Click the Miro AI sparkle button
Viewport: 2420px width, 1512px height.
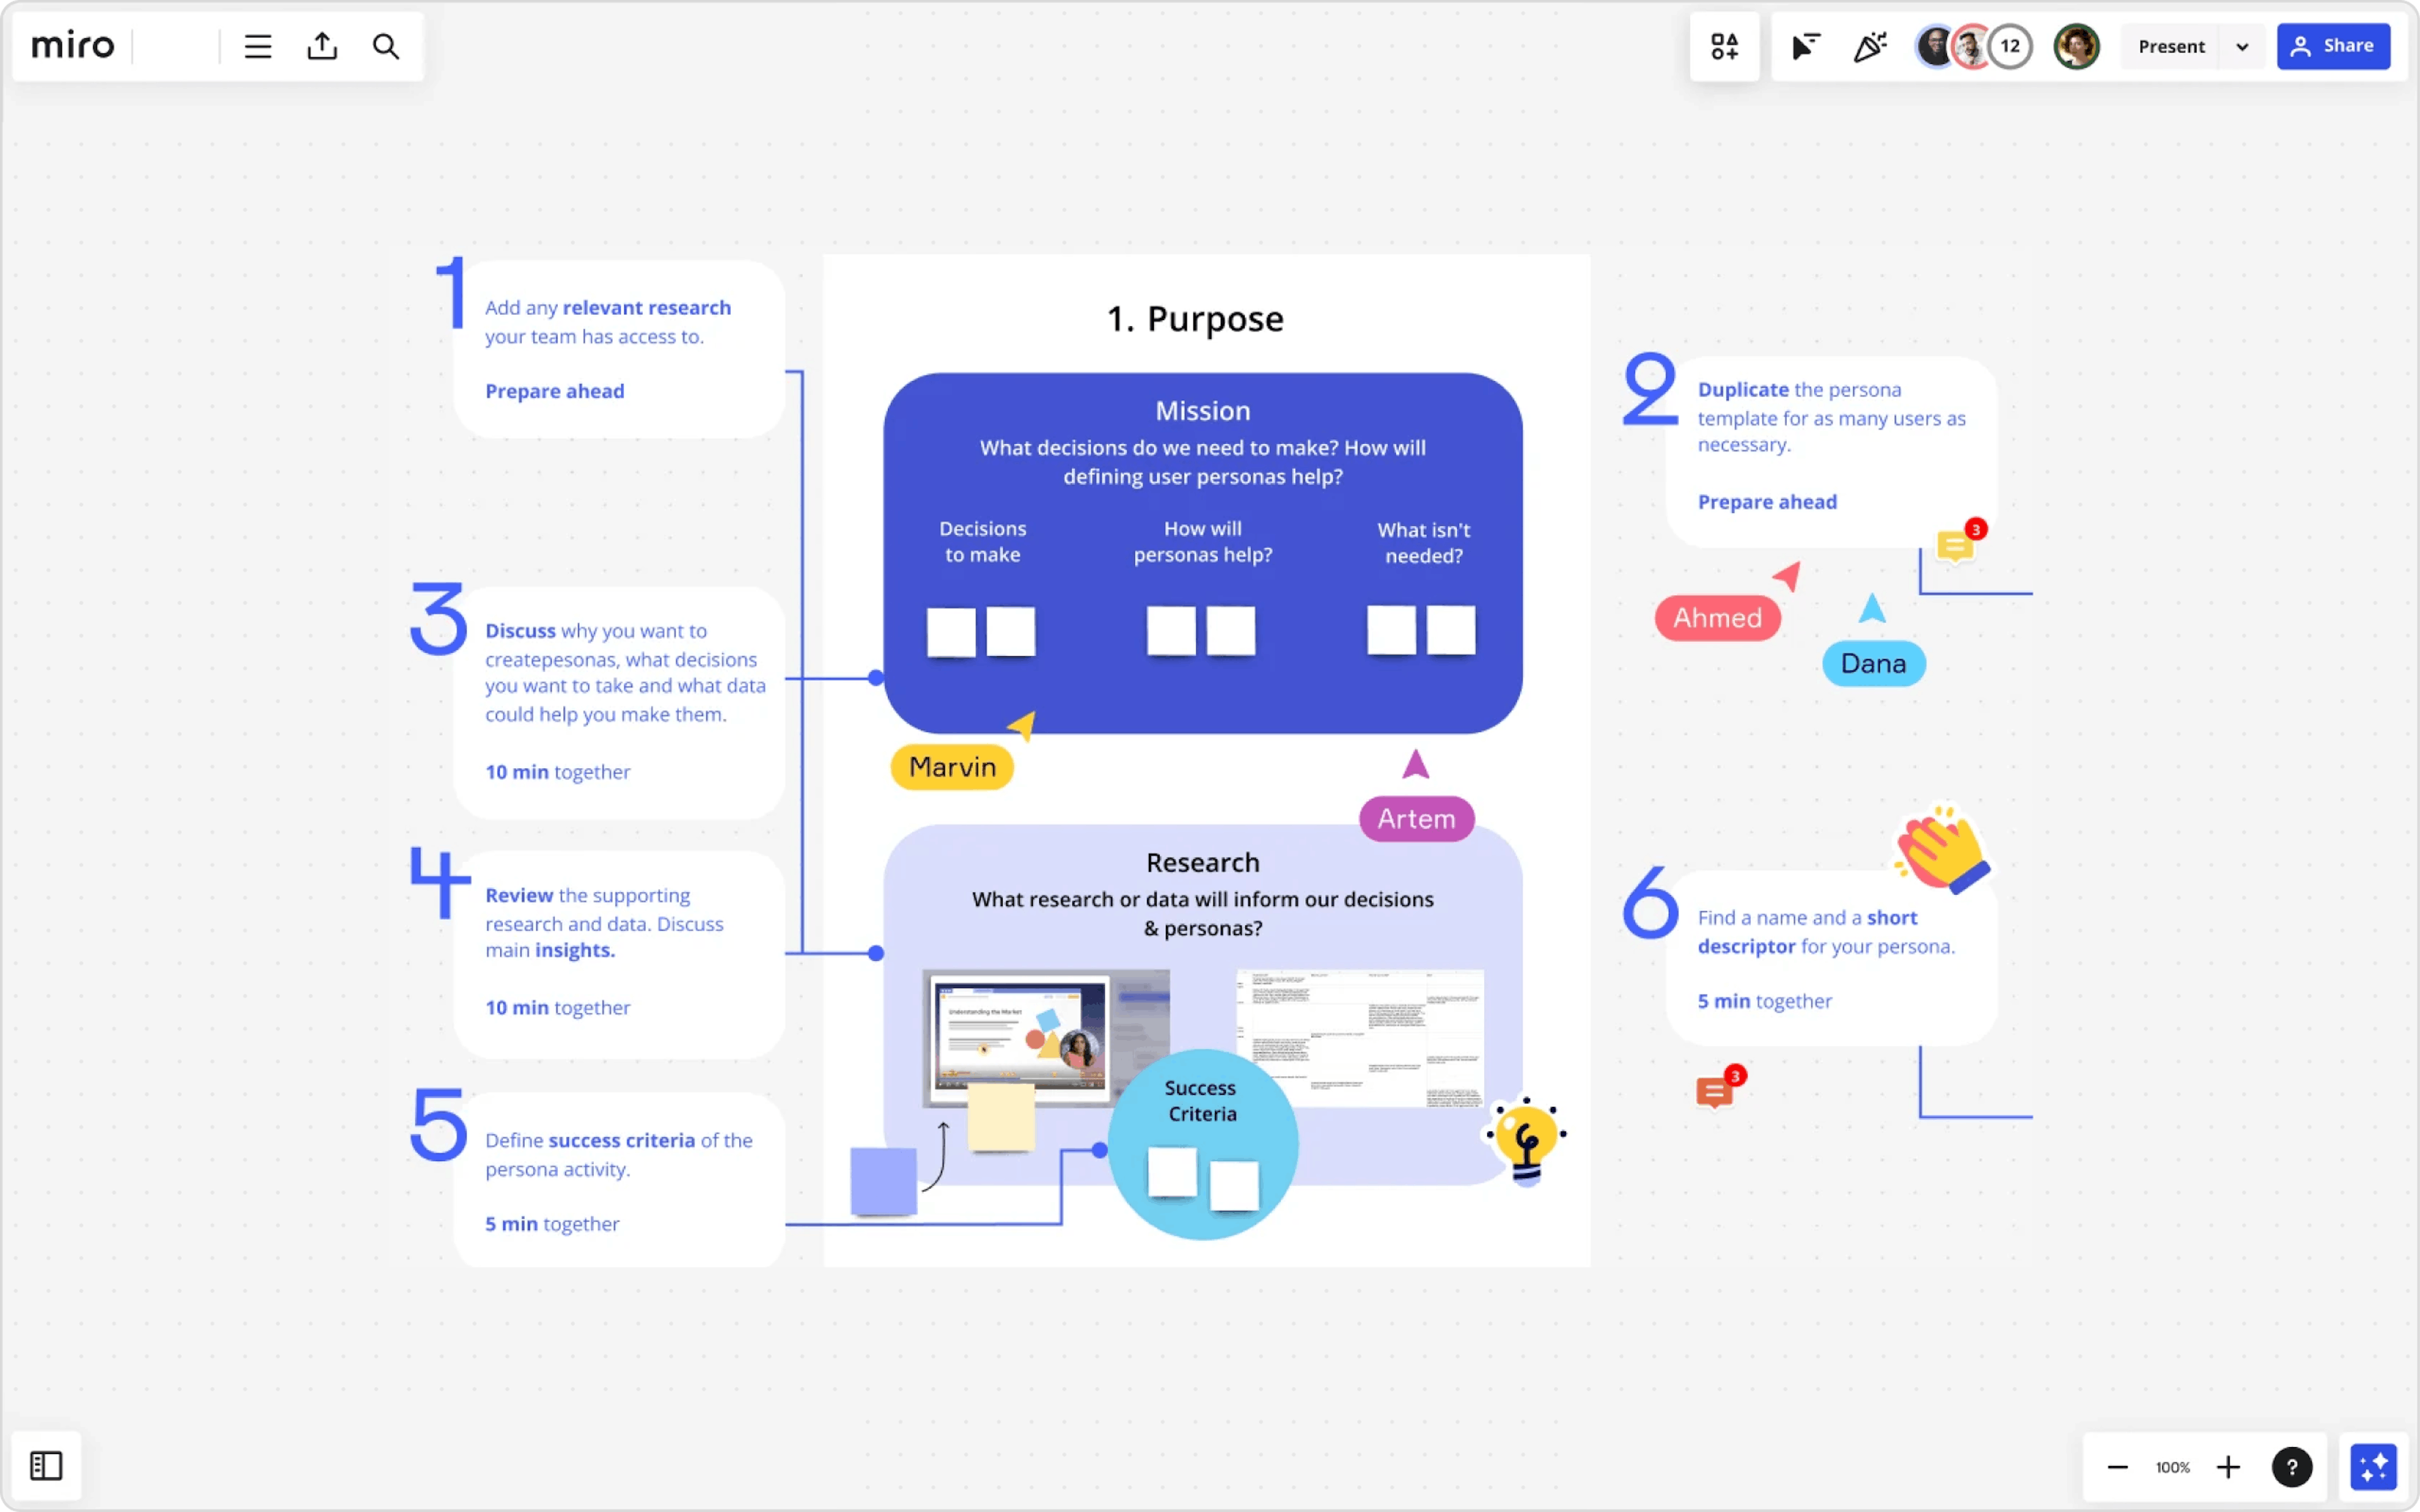pyautogui.click(x=2373, y=1467)
